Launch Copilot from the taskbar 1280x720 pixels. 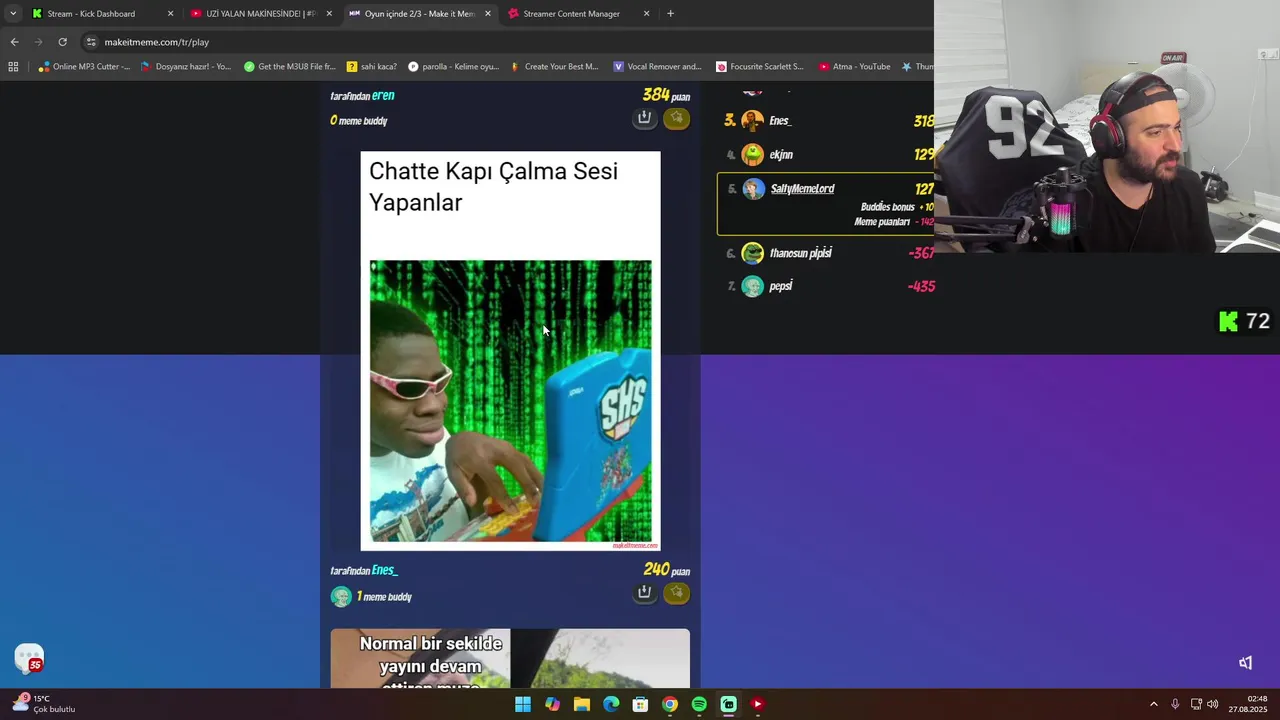click(552, 704)
